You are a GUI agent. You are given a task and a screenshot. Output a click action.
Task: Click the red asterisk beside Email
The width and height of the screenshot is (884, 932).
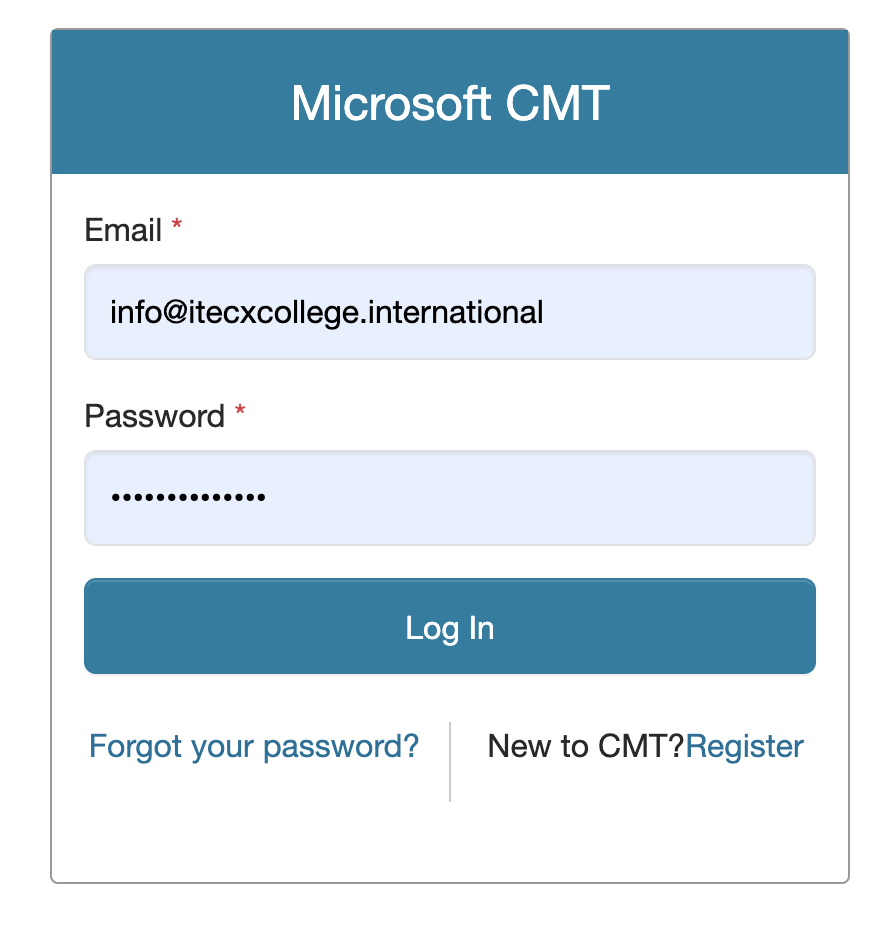[177, 229]
